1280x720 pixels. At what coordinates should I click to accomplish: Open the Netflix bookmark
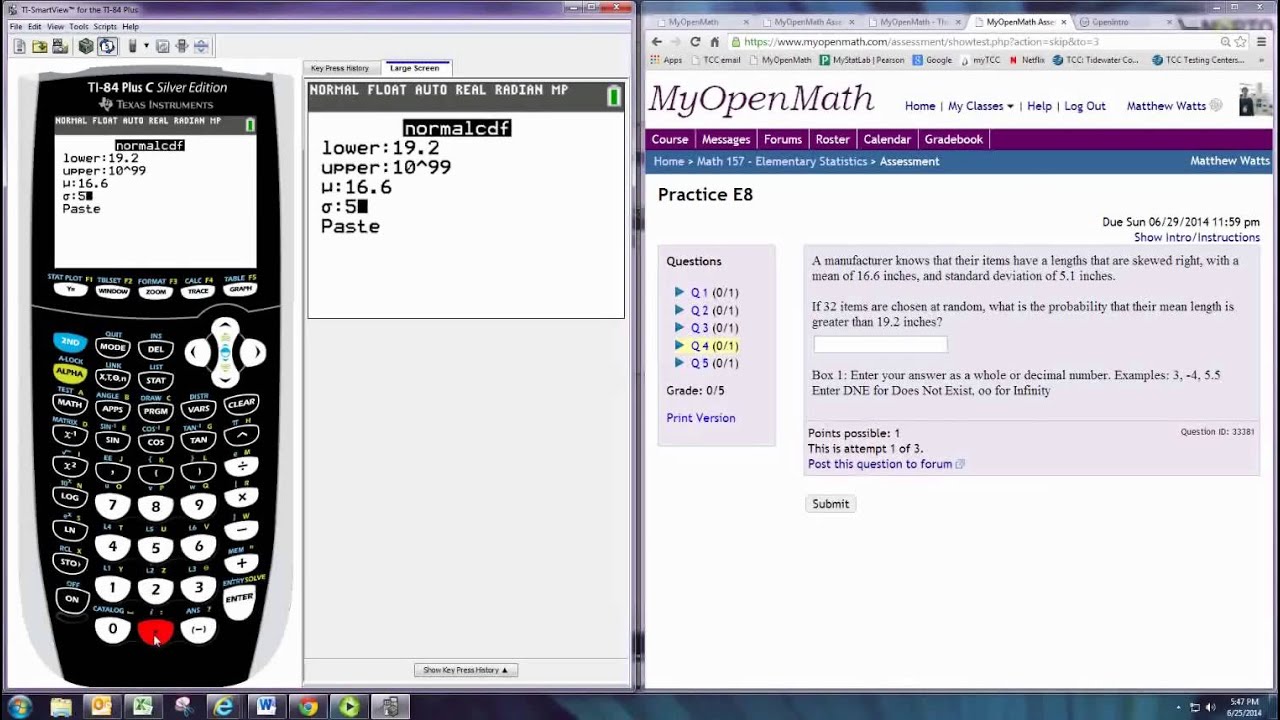(1027, 60)
